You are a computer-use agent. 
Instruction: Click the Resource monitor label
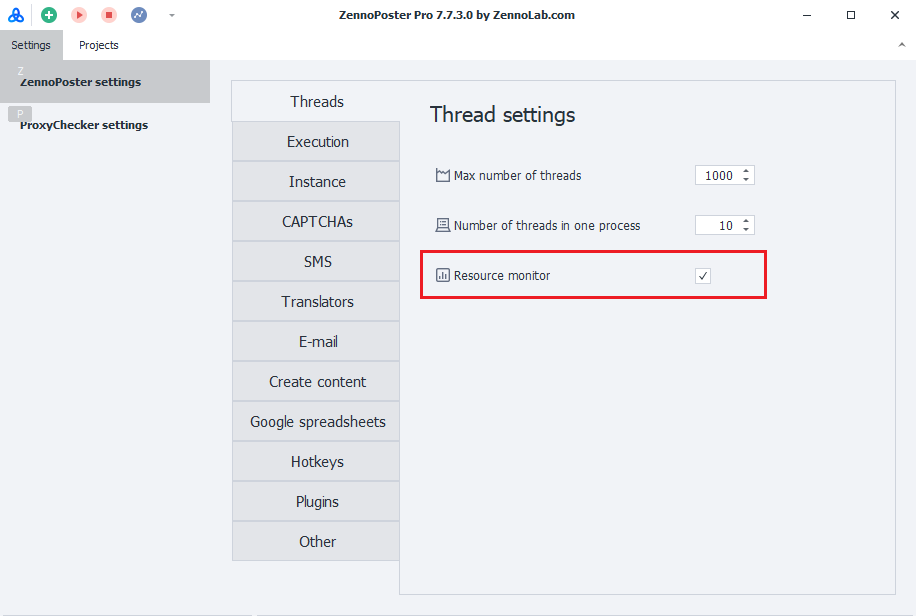(x=502, y=275)
